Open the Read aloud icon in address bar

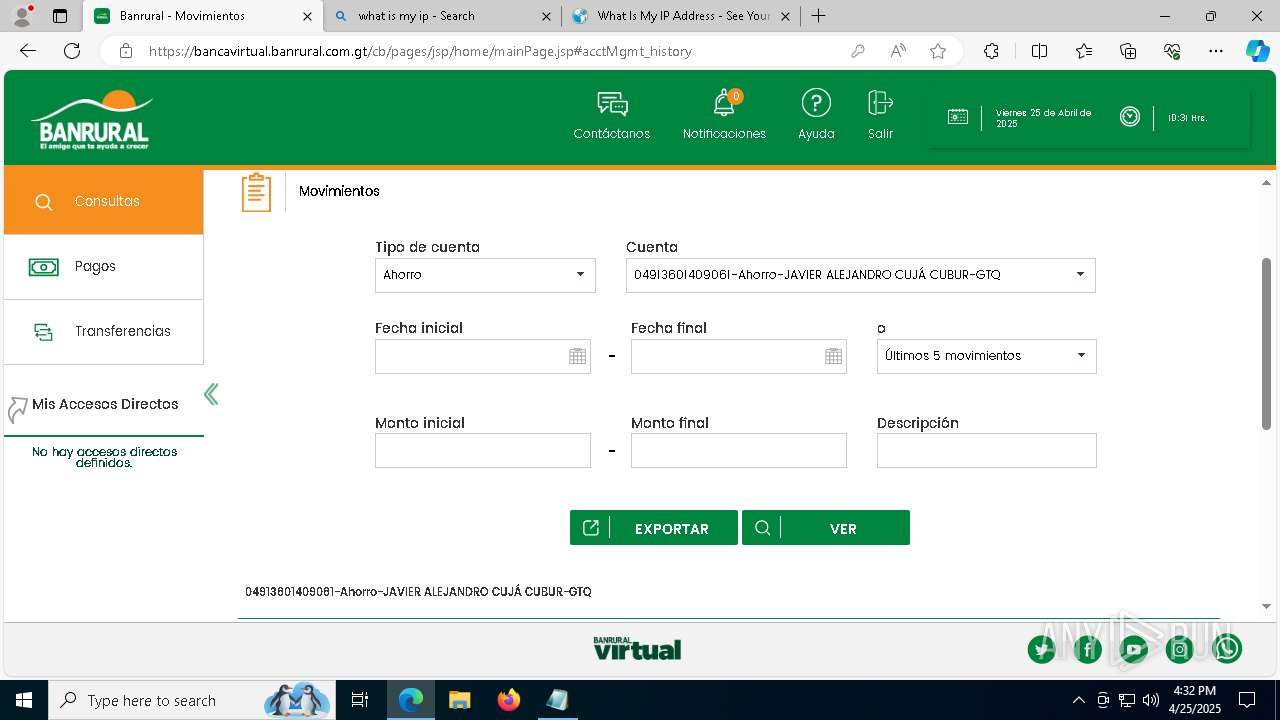click(898, 51)
